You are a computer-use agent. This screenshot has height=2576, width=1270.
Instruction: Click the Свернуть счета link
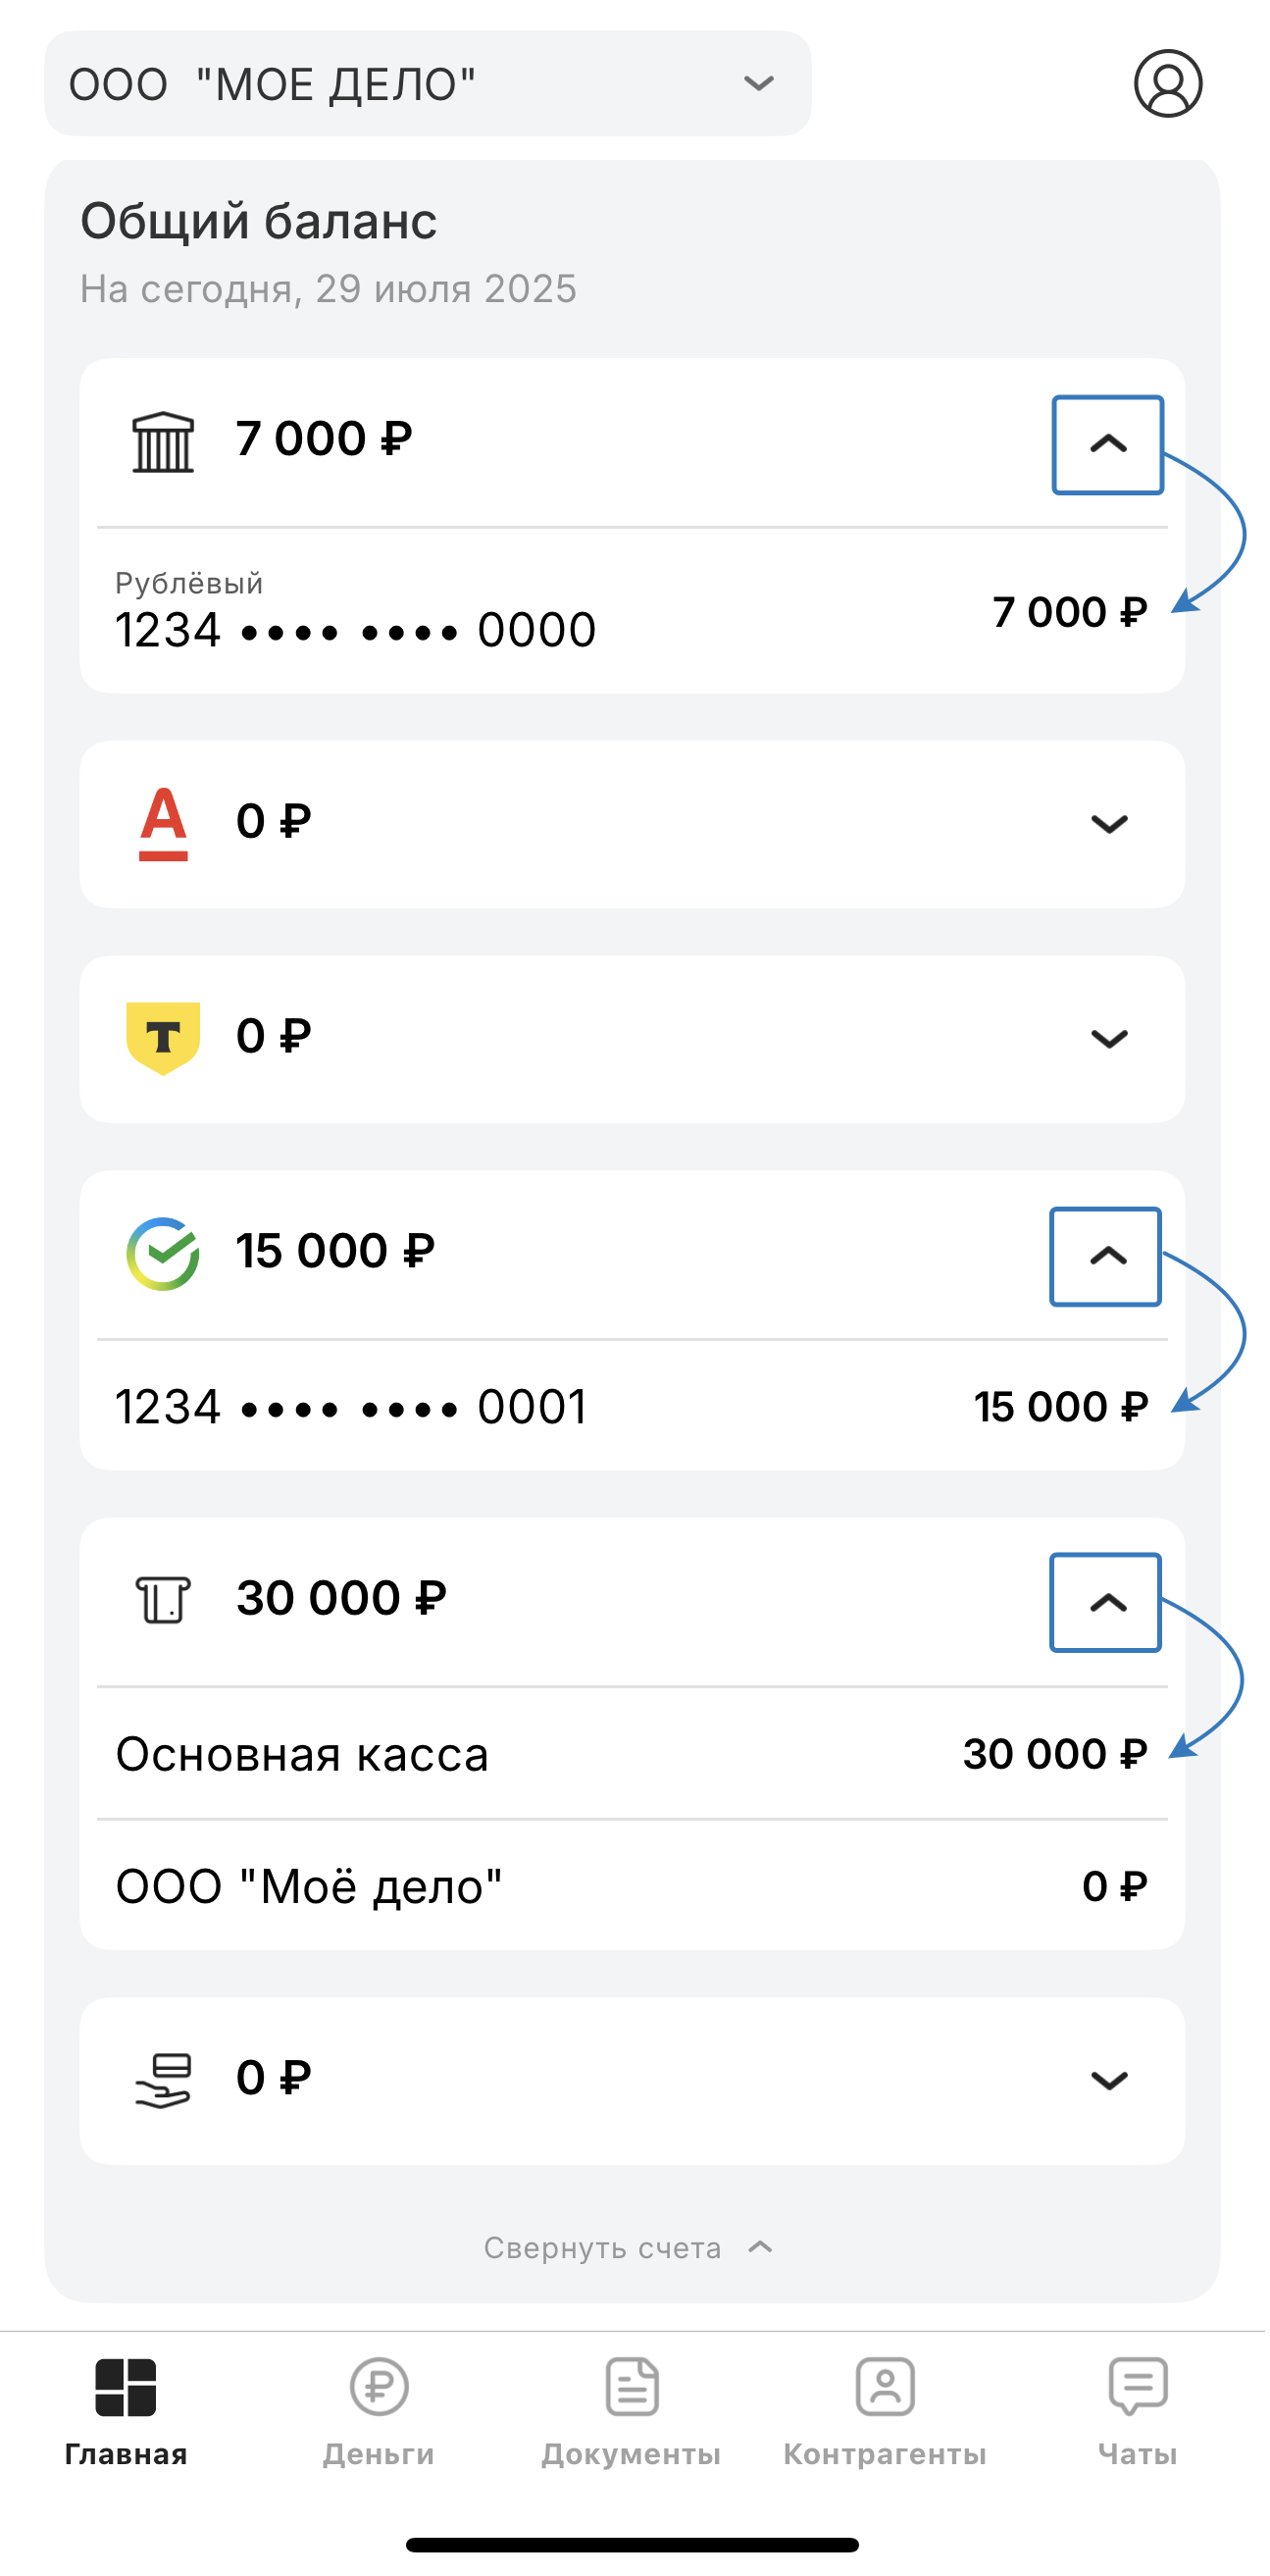[x=628, y=2249]
